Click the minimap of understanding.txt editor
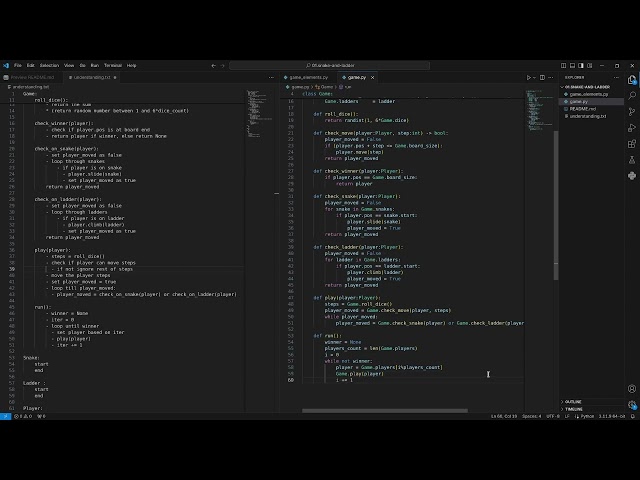 click(x=260, y=113)
